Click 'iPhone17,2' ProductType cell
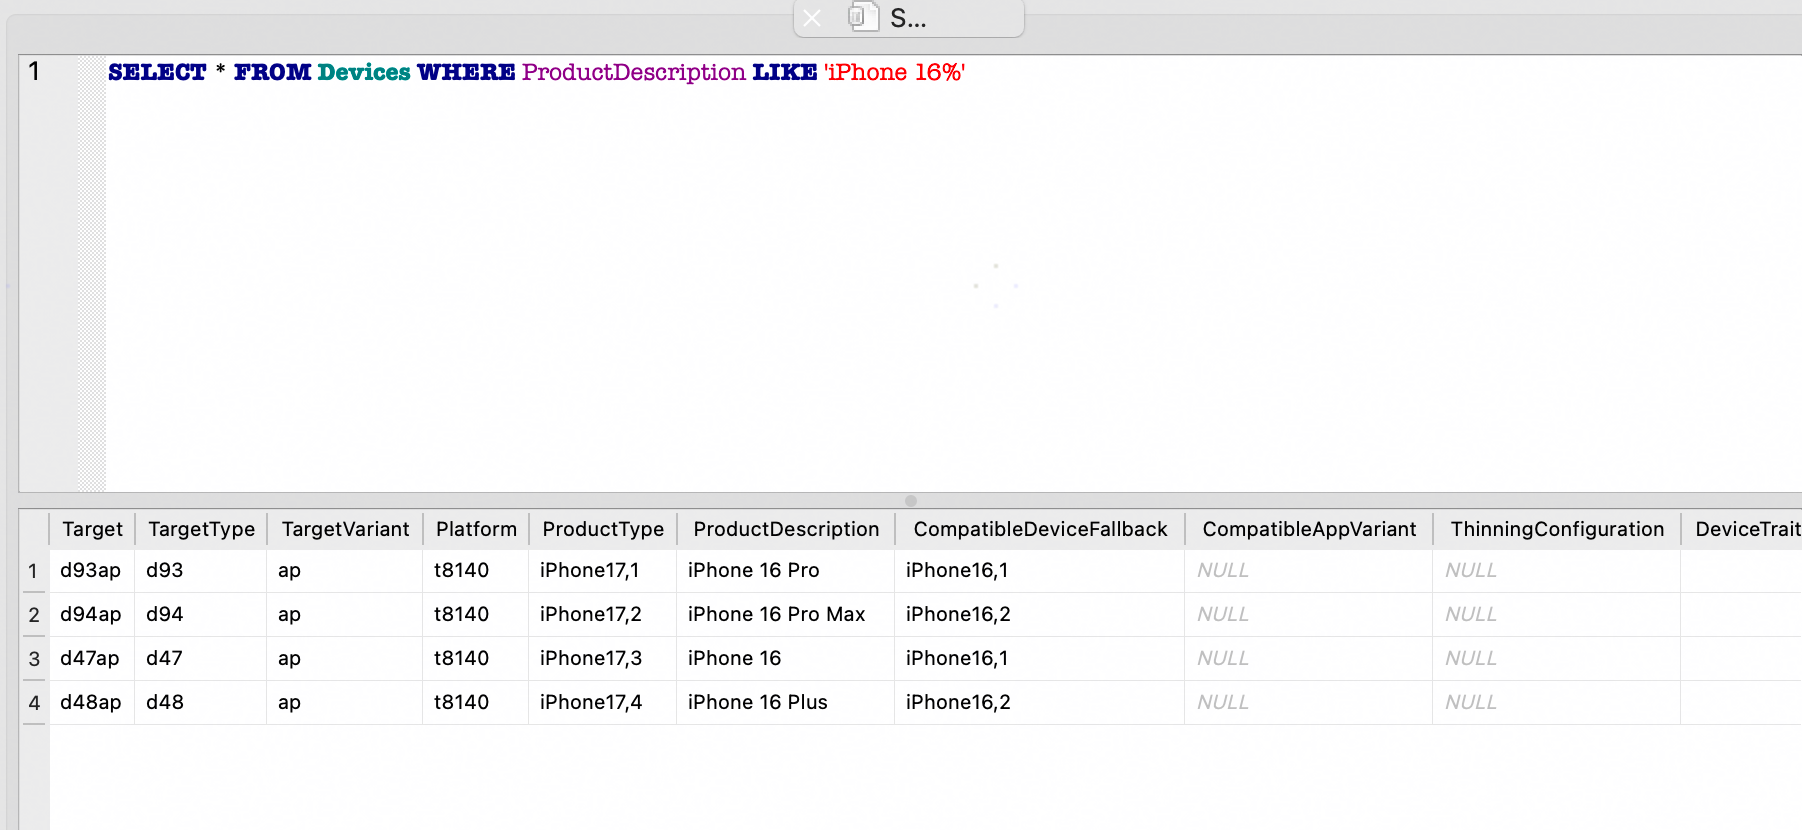 point(603,614)
